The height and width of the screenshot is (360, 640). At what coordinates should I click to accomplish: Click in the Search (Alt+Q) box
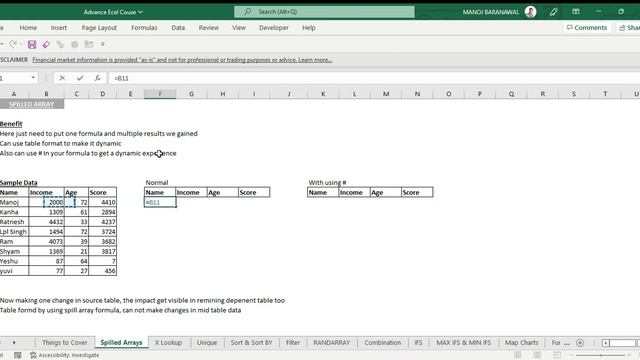324,12
